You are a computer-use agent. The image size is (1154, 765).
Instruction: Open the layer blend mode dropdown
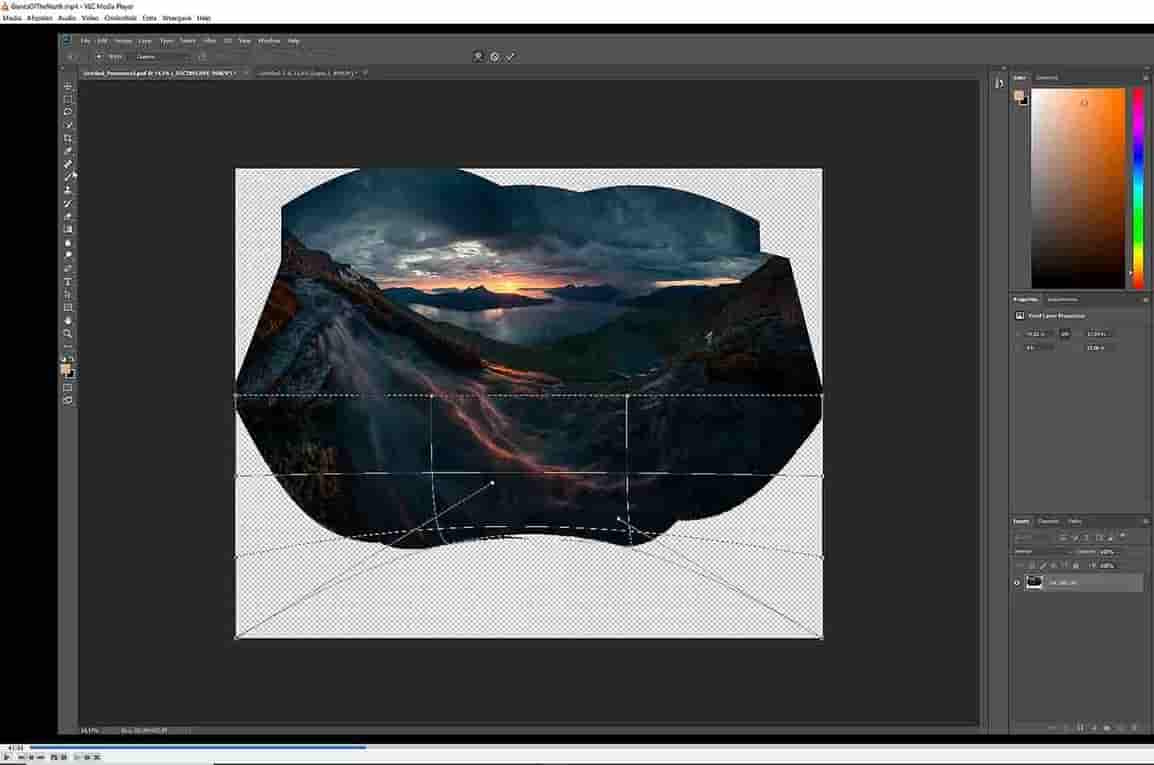(1040, 552)
